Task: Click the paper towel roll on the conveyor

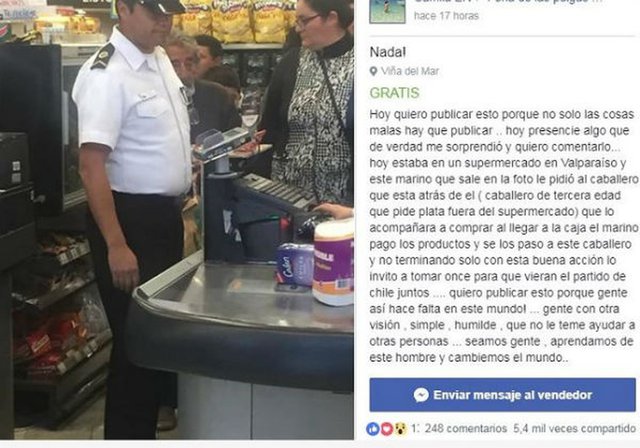Action: tap(333, 263)
